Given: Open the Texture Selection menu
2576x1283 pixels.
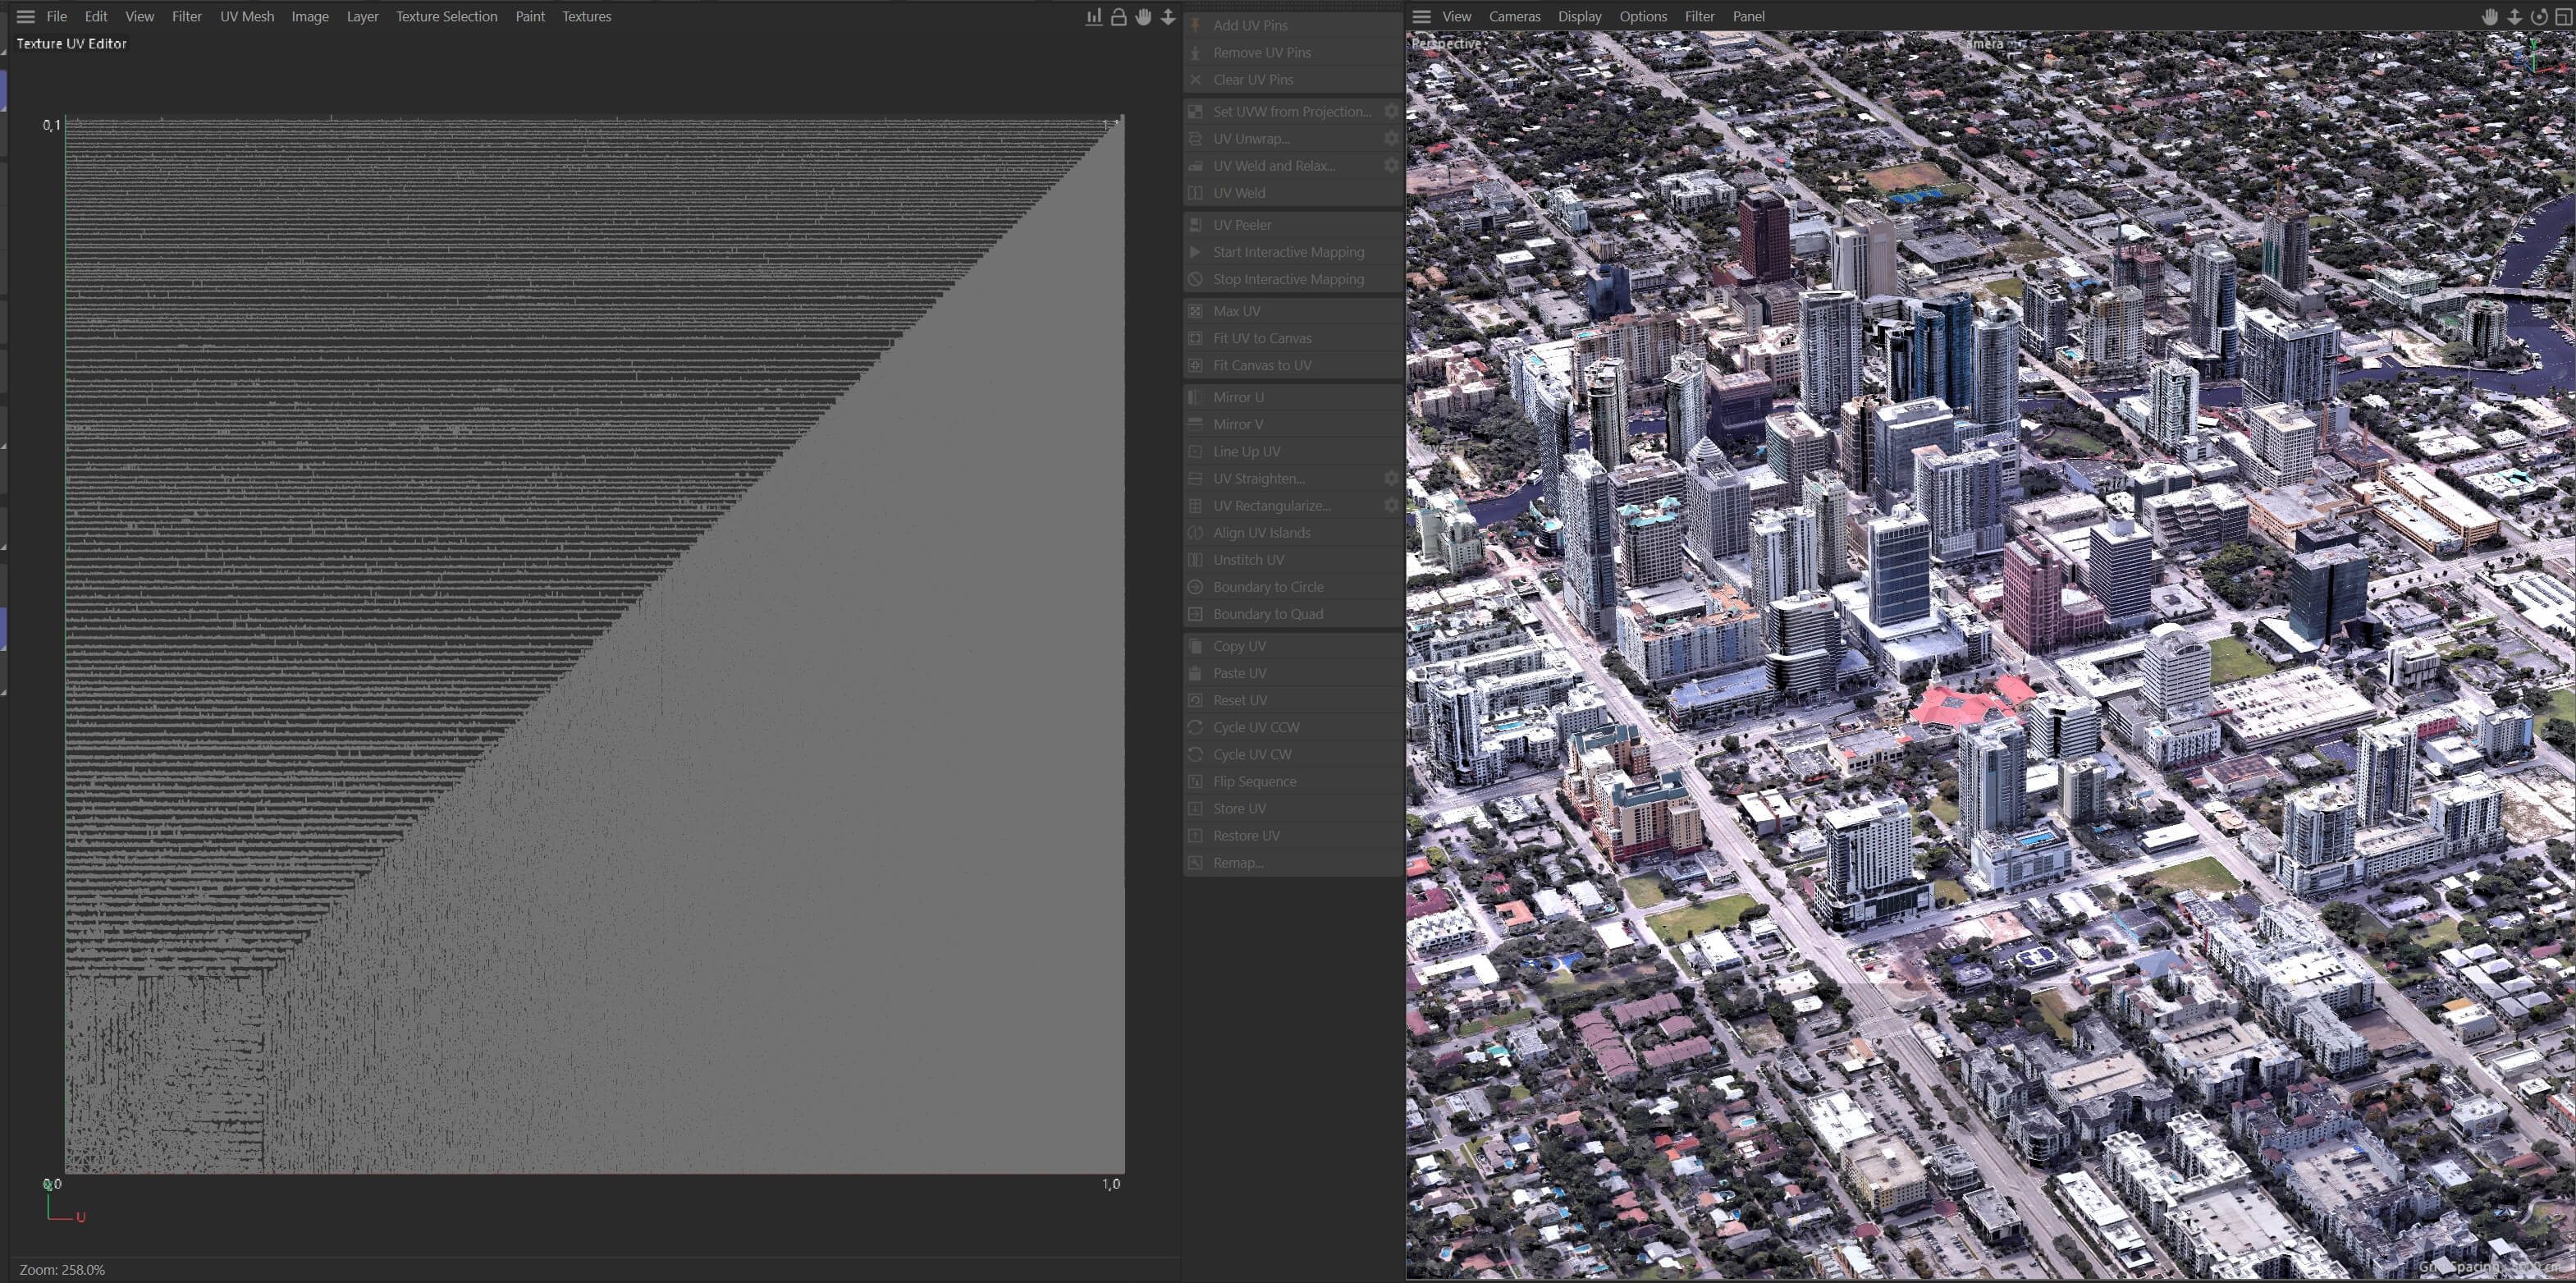Looking at the screenshot, I should click(x=446, y=16).
